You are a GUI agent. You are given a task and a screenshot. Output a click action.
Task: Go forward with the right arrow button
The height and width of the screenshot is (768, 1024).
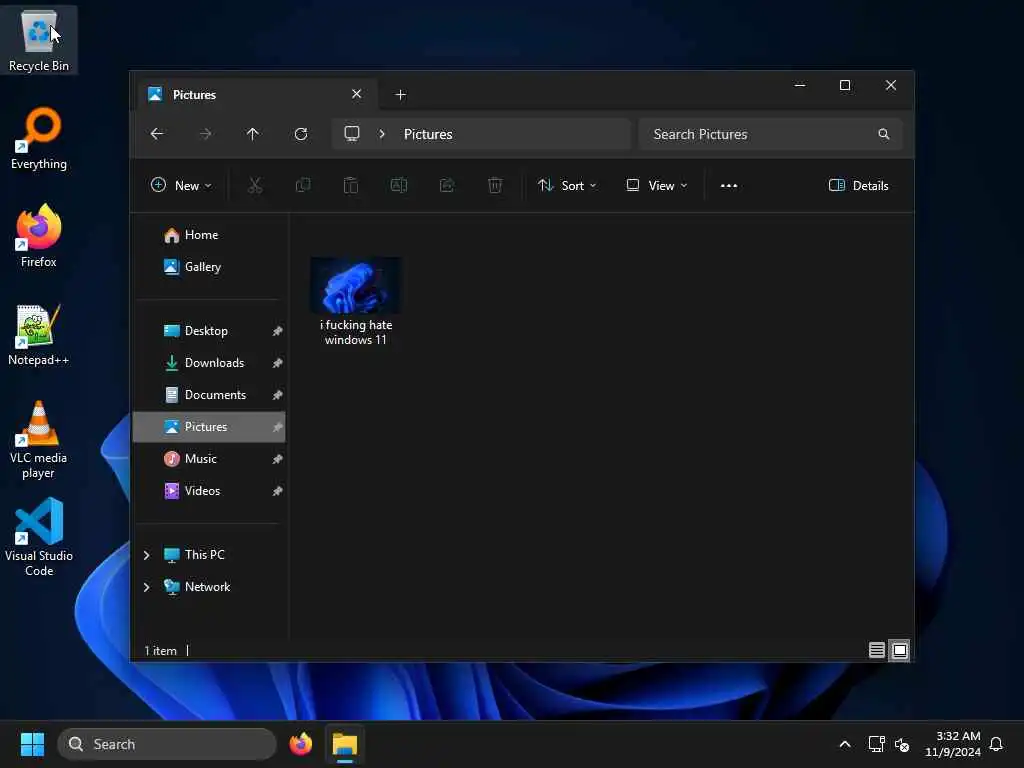[205, 134]
